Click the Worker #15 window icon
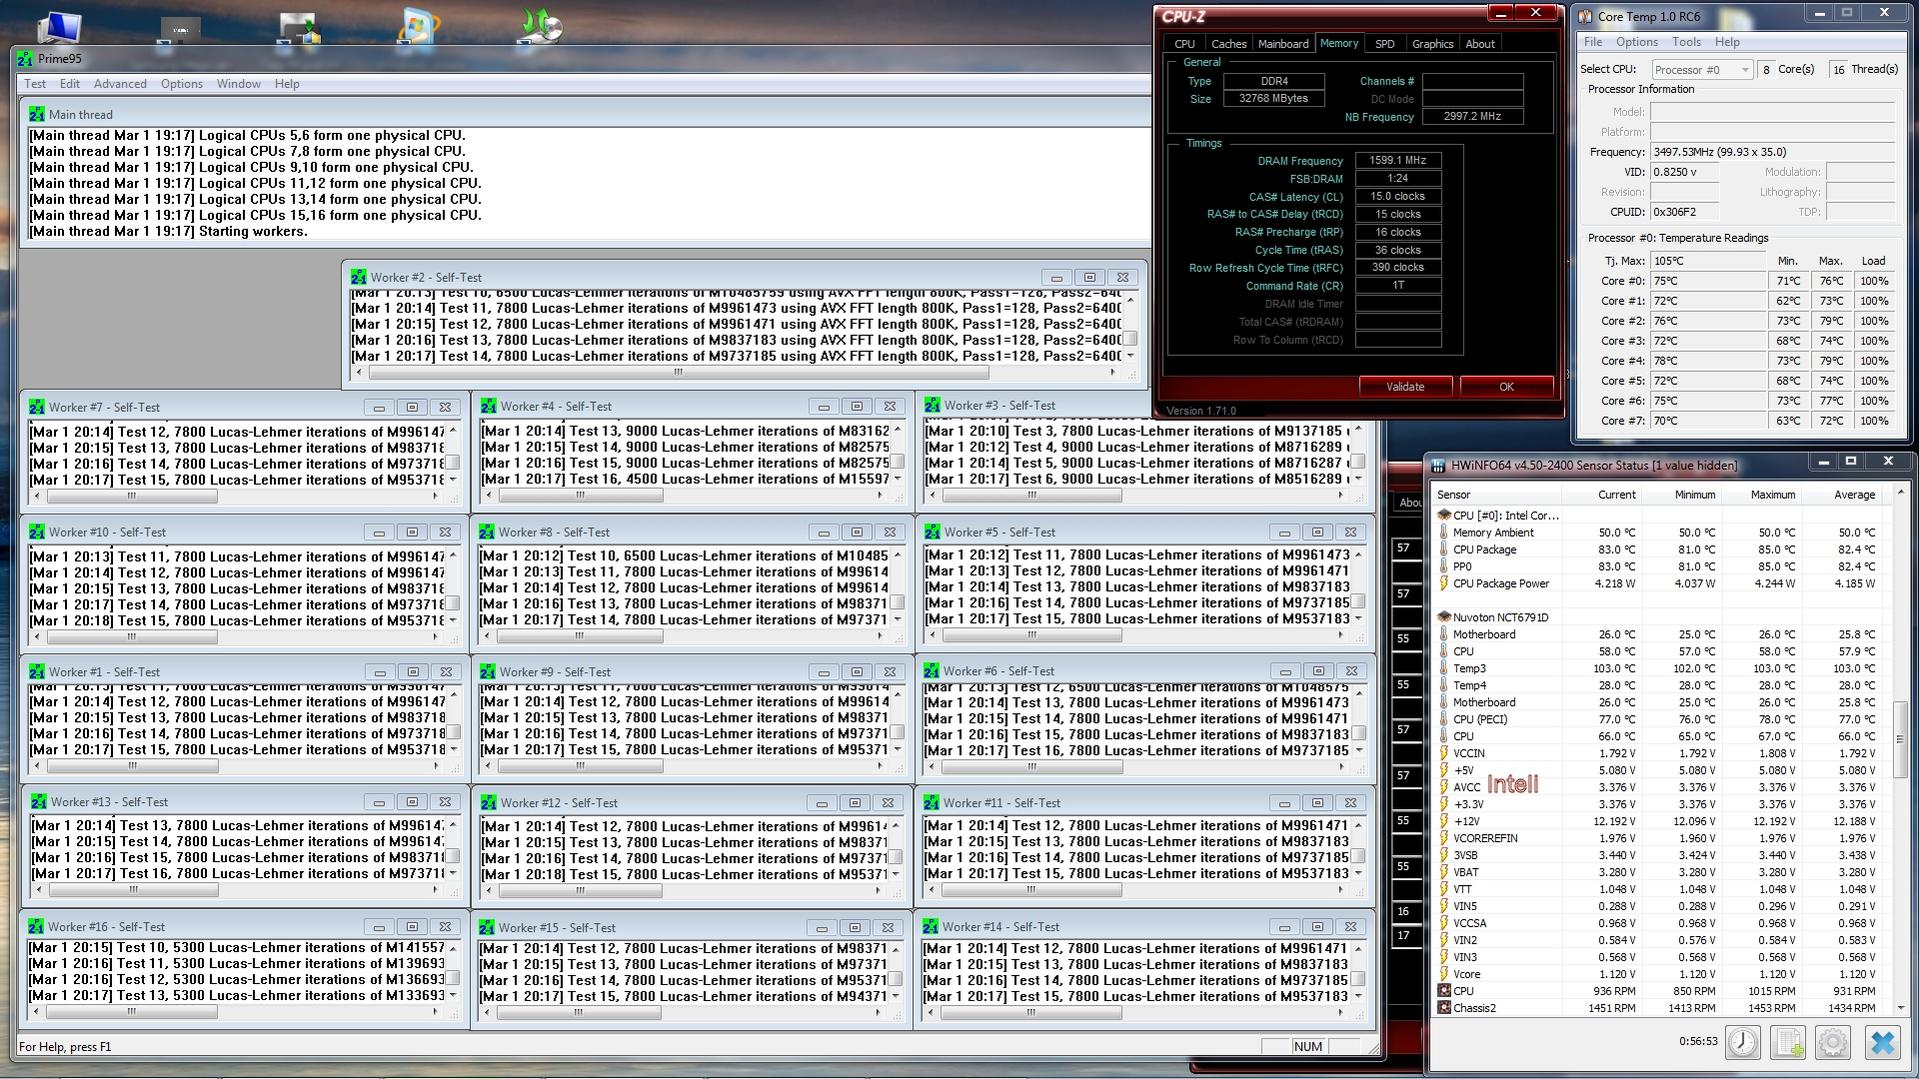The image size is (1919, 1079). (x=487, y=928)
